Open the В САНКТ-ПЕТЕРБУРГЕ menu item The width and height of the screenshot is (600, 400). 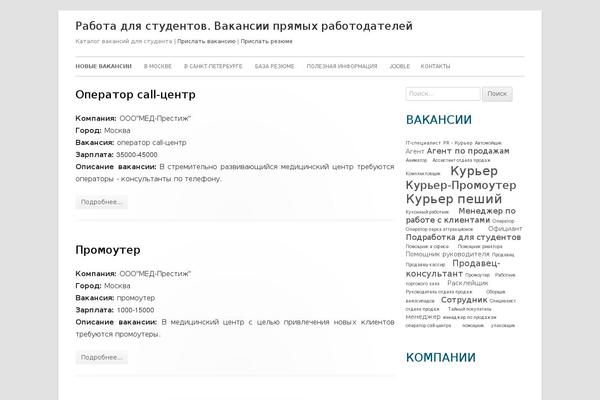213,66
